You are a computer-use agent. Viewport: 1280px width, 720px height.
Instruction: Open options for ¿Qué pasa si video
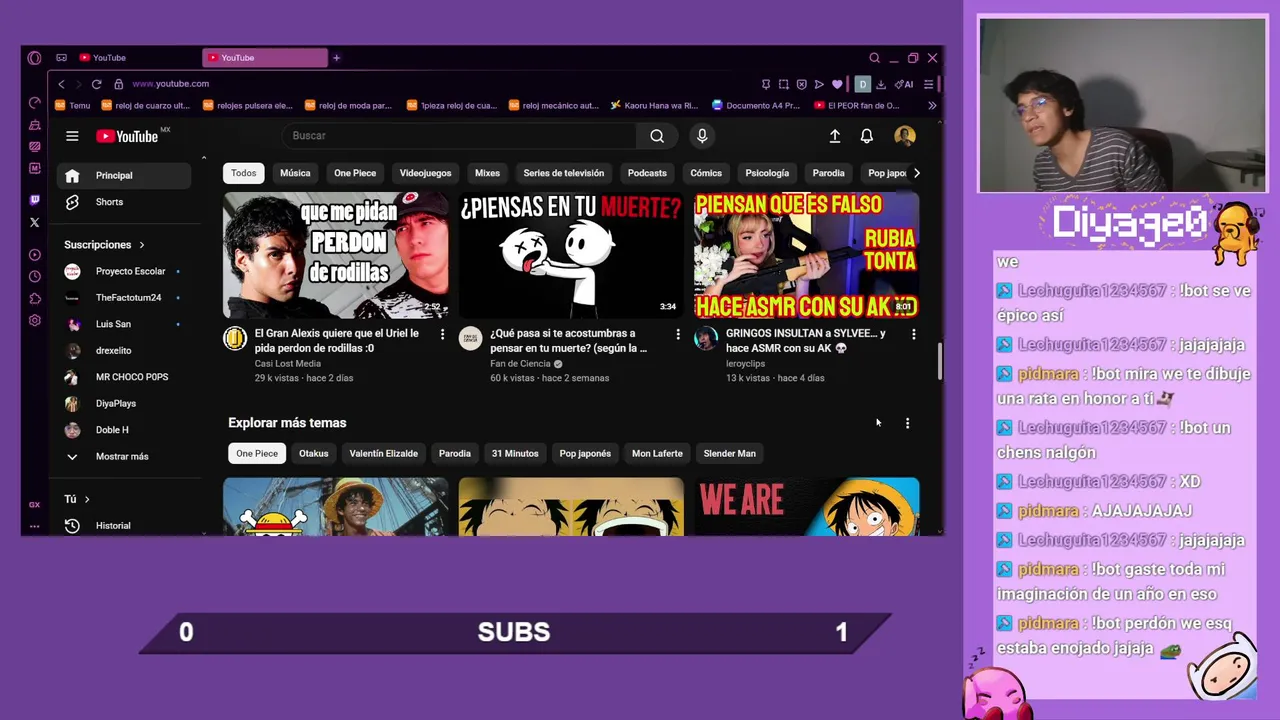[x=678, y=334]
